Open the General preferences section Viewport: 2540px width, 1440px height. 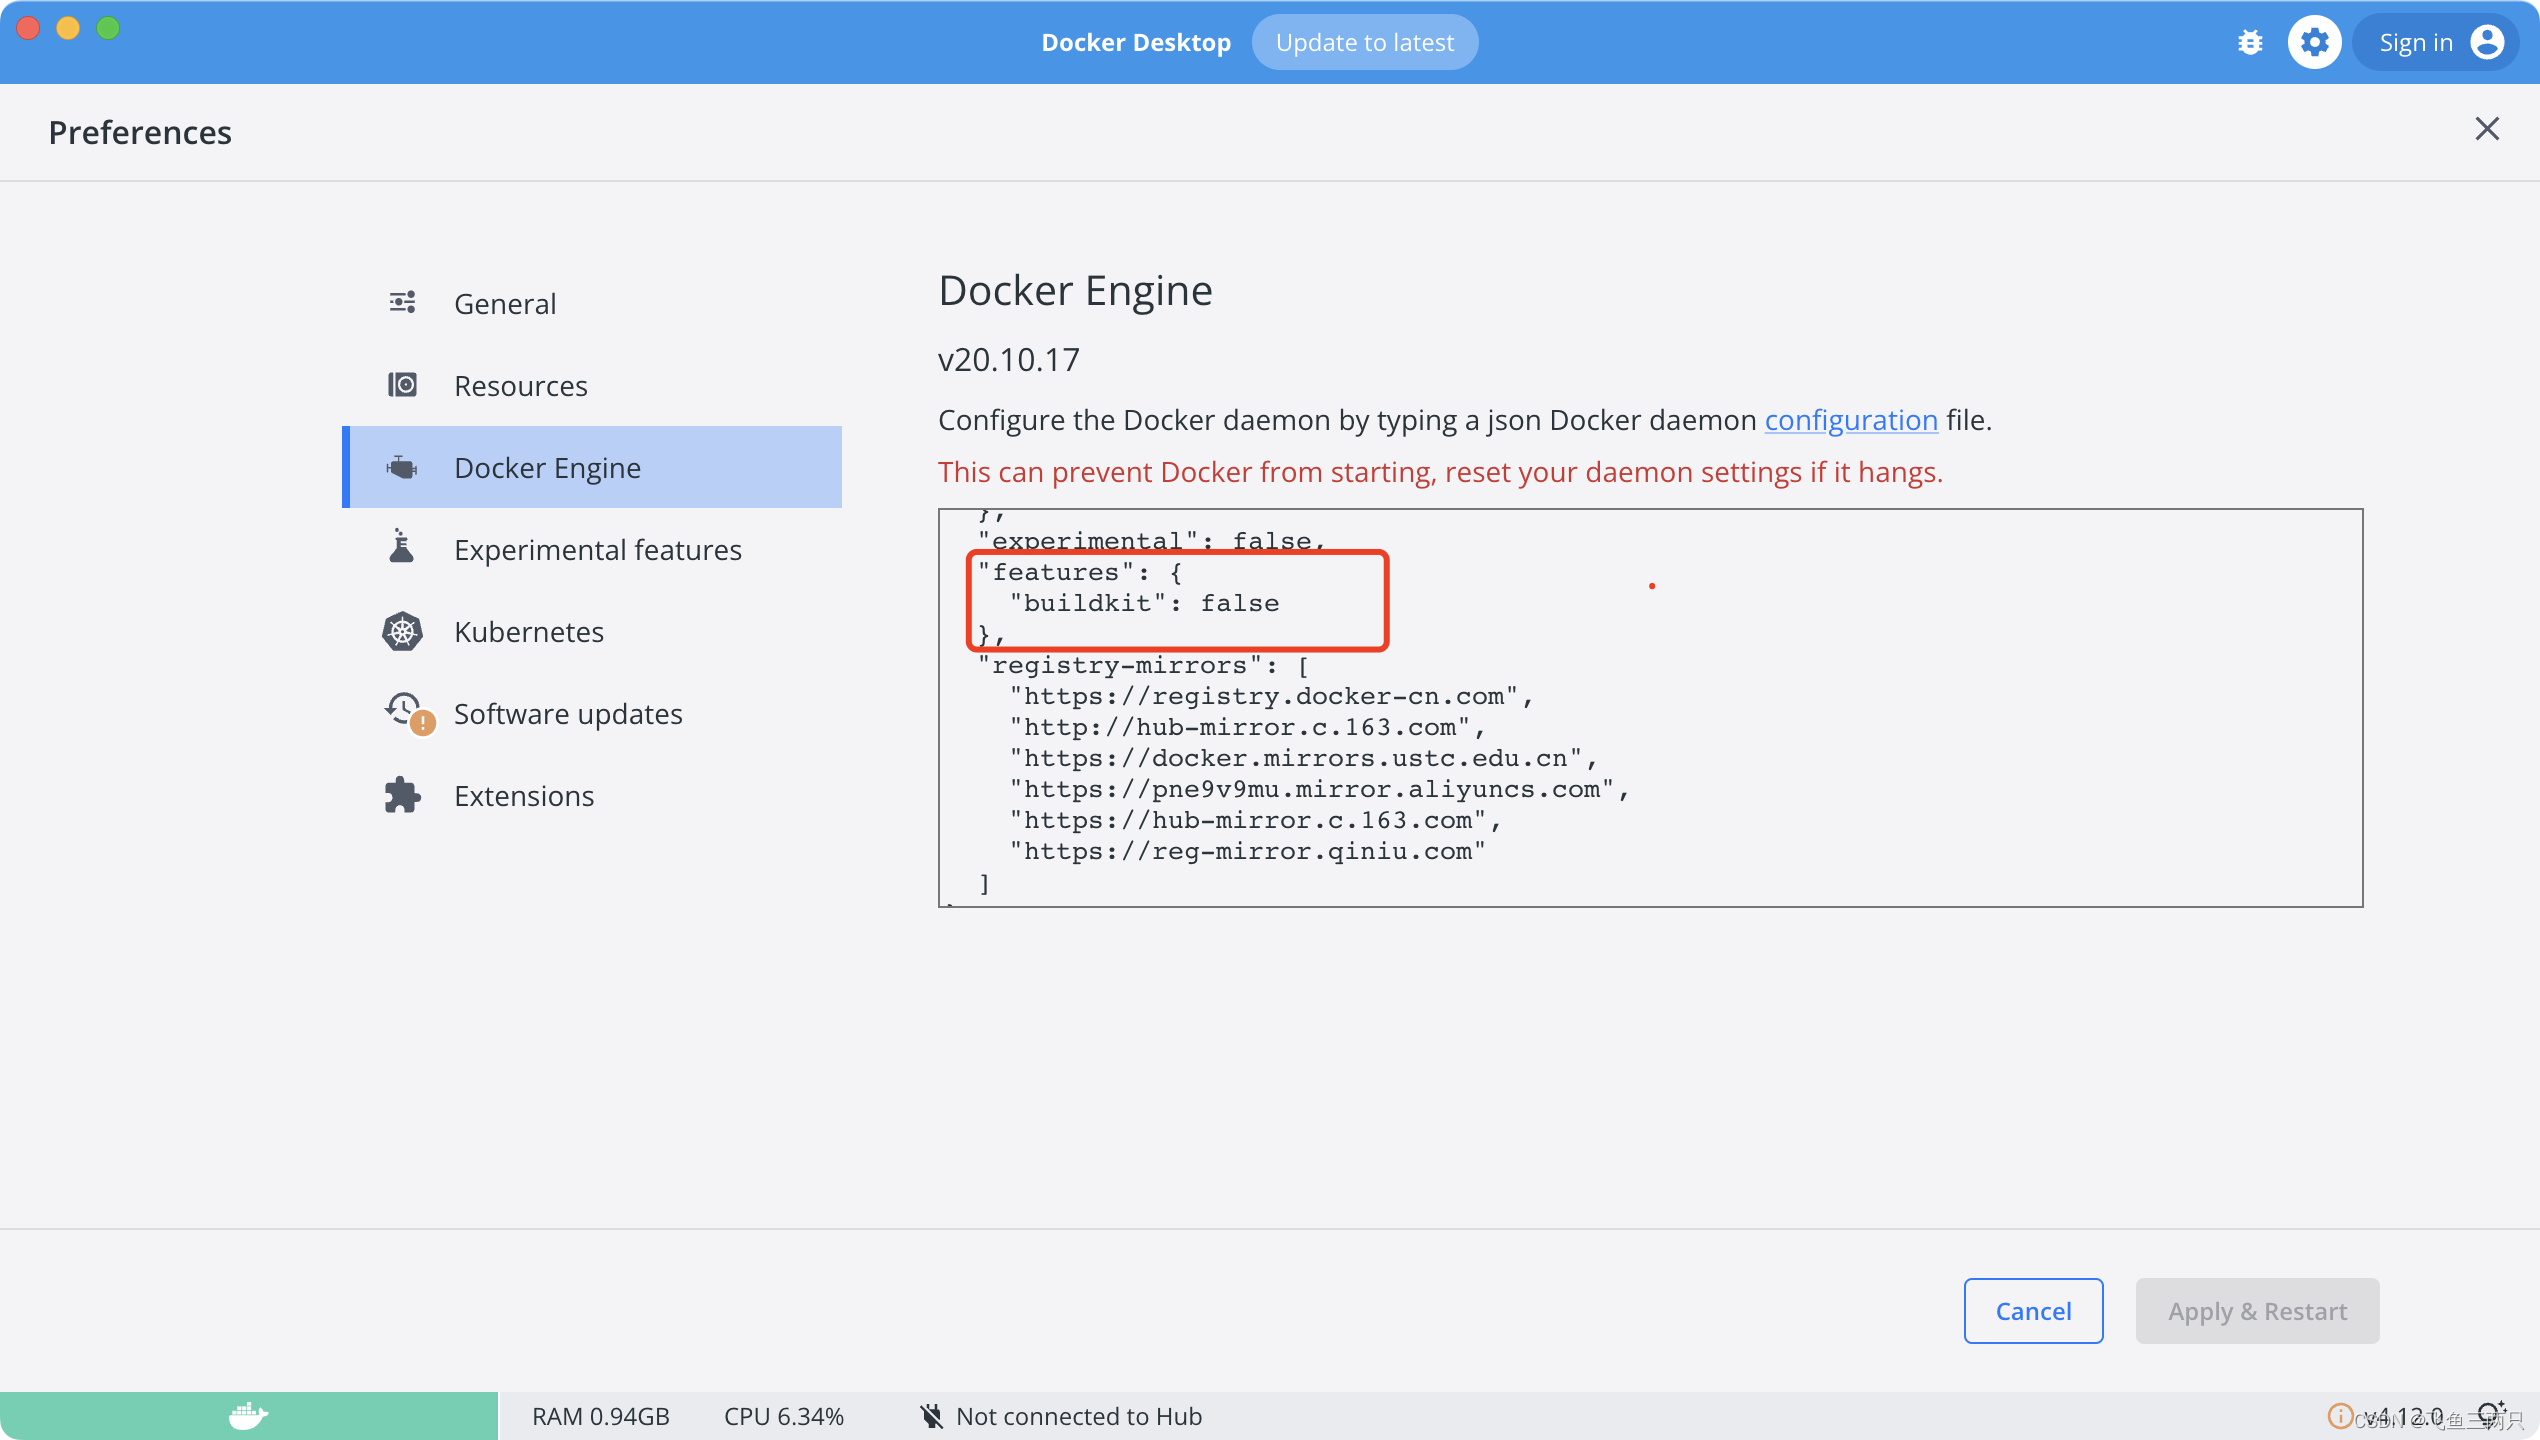[x=592, y=303]
